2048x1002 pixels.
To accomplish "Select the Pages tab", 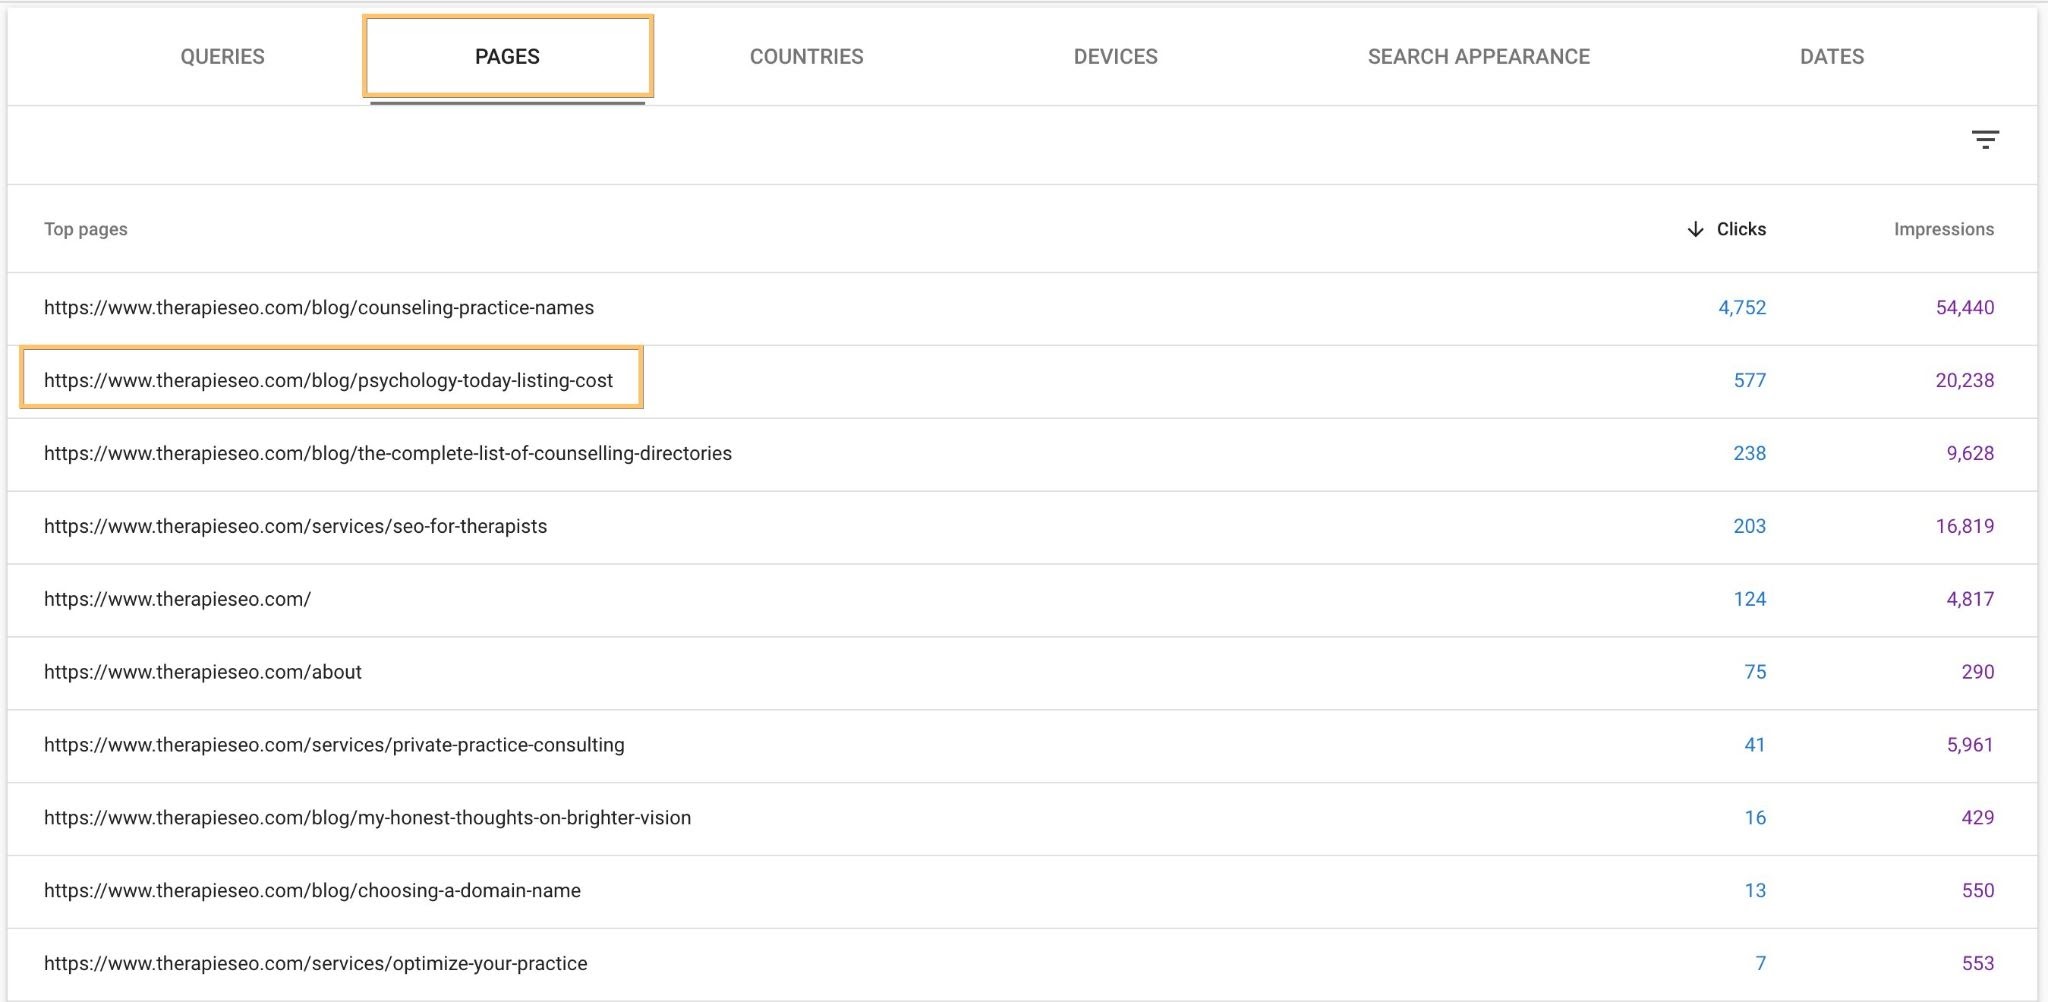I will click(x=507, y=57).
